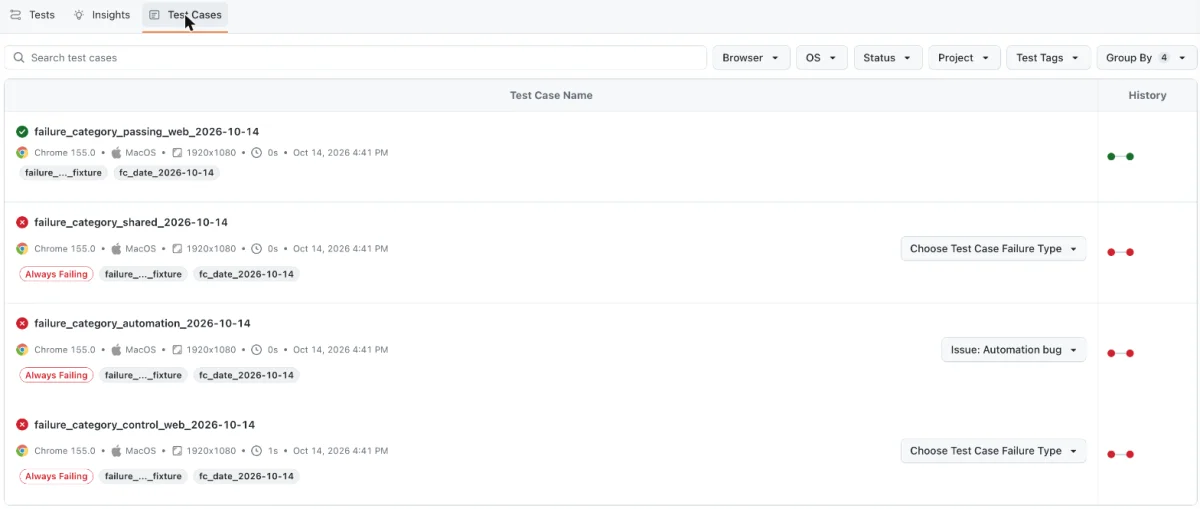
Task: Open the Insights tab
Action: tap(101, 15)
